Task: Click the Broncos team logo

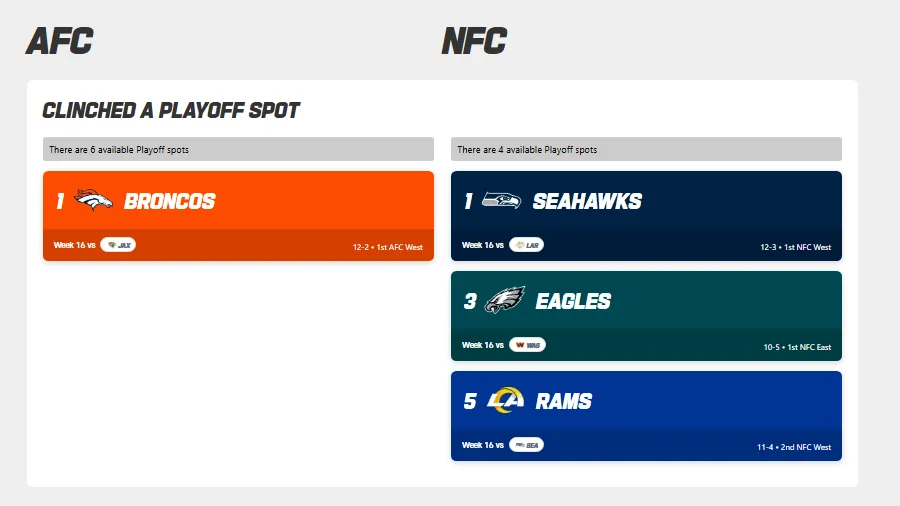Action: click(94, 201)
